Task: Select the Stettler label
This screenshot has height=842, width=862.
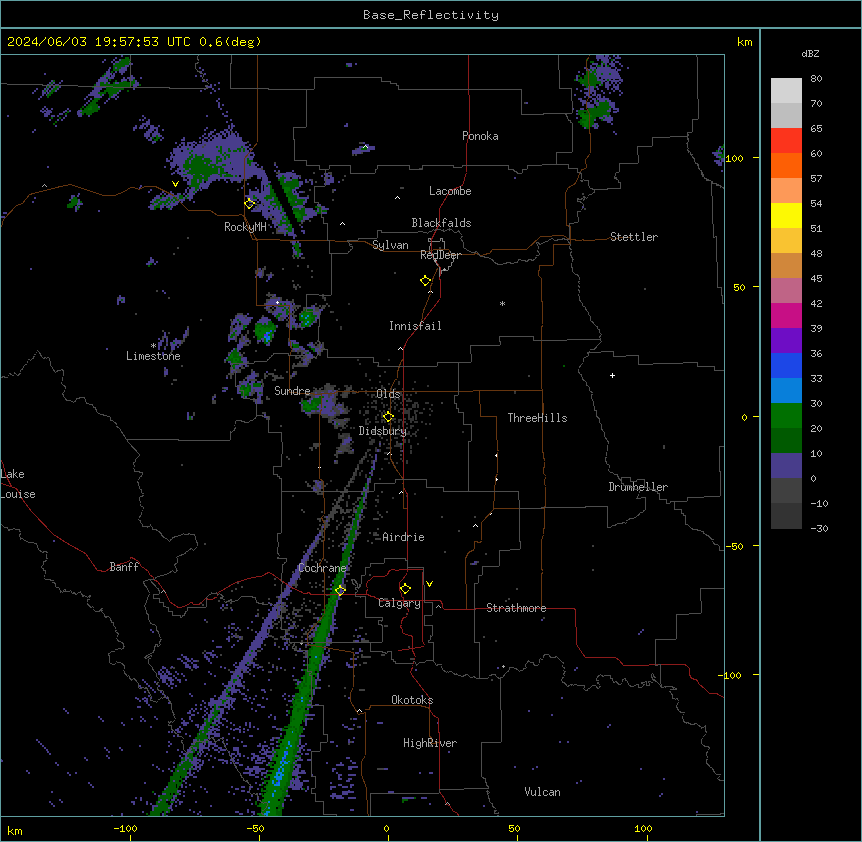Action: pos(634,237)
